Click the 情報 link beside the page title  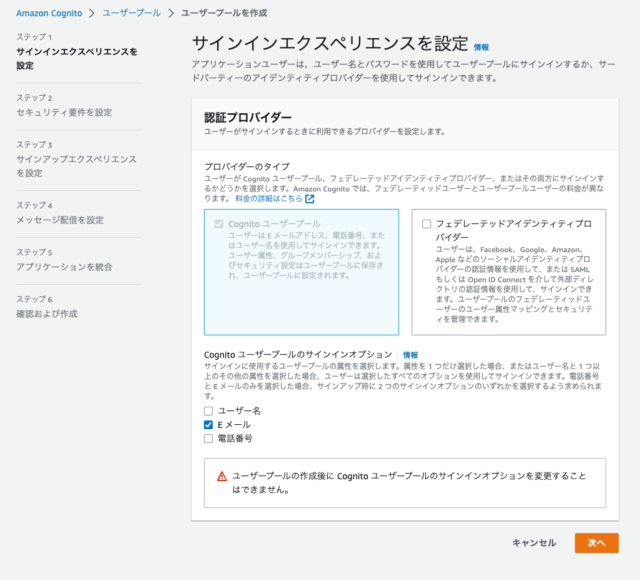coord(481,47)
